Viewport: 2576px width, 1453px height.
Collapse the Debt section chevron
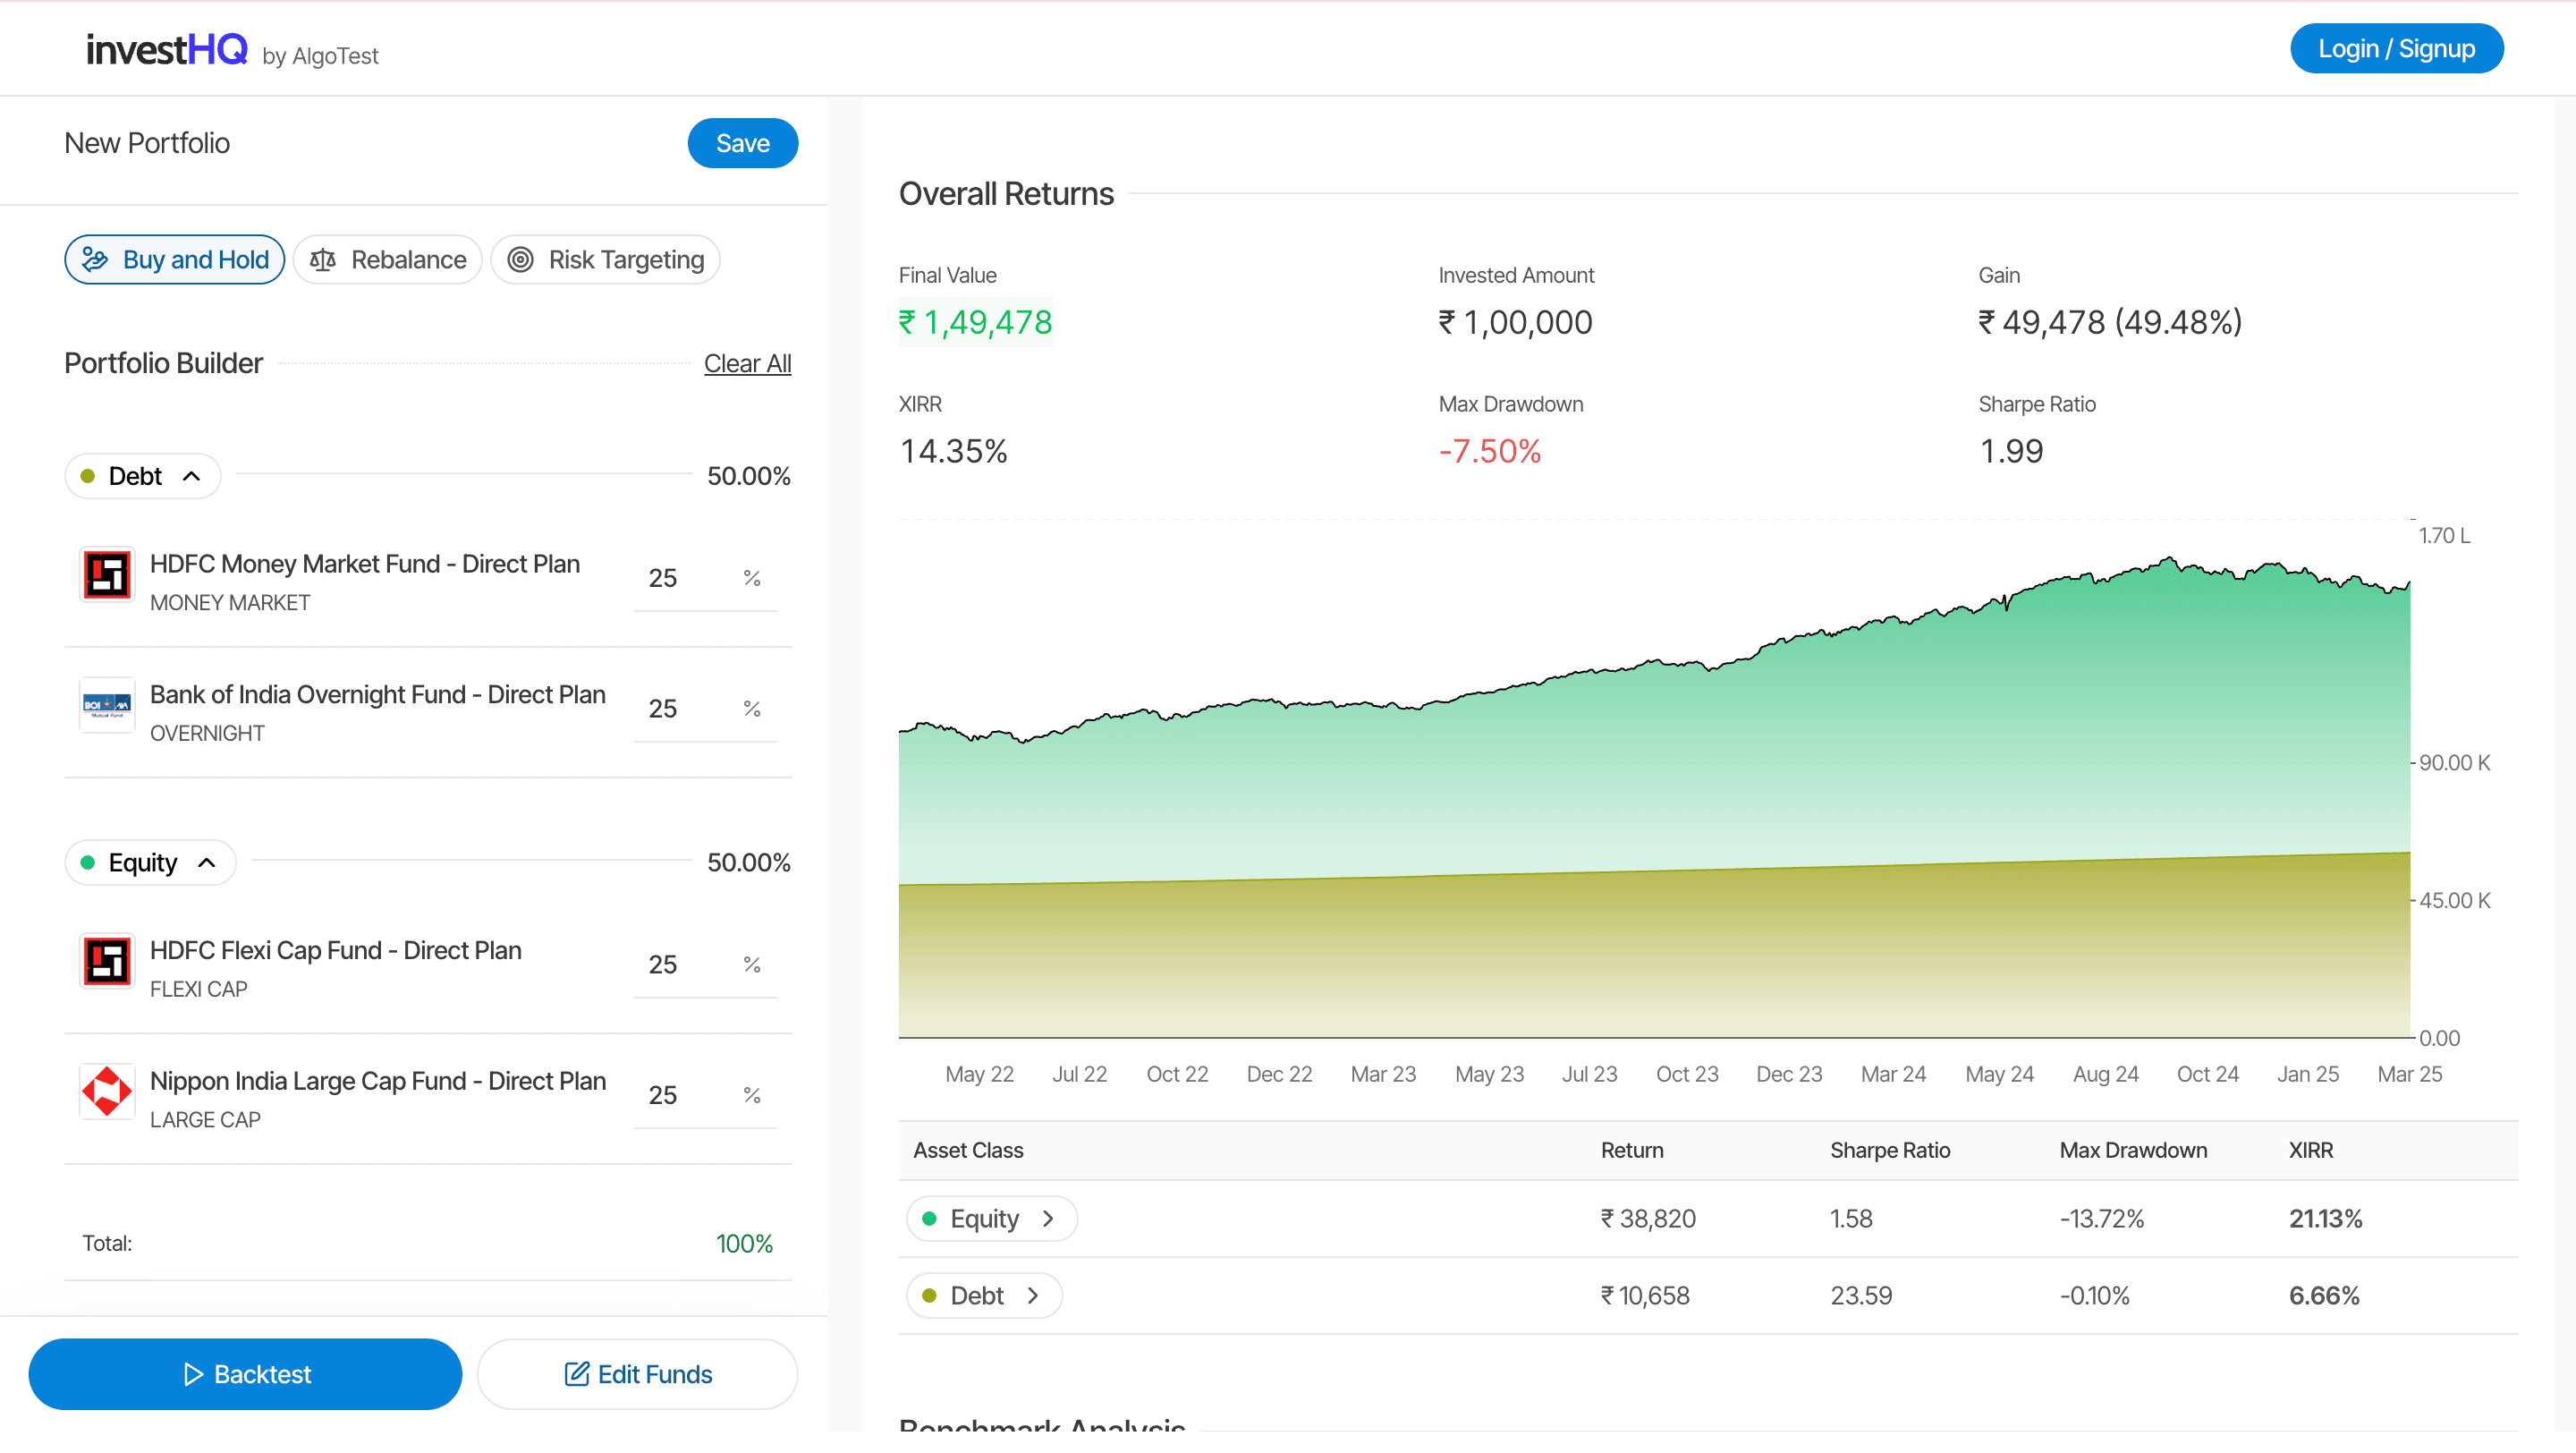(192, 476)
